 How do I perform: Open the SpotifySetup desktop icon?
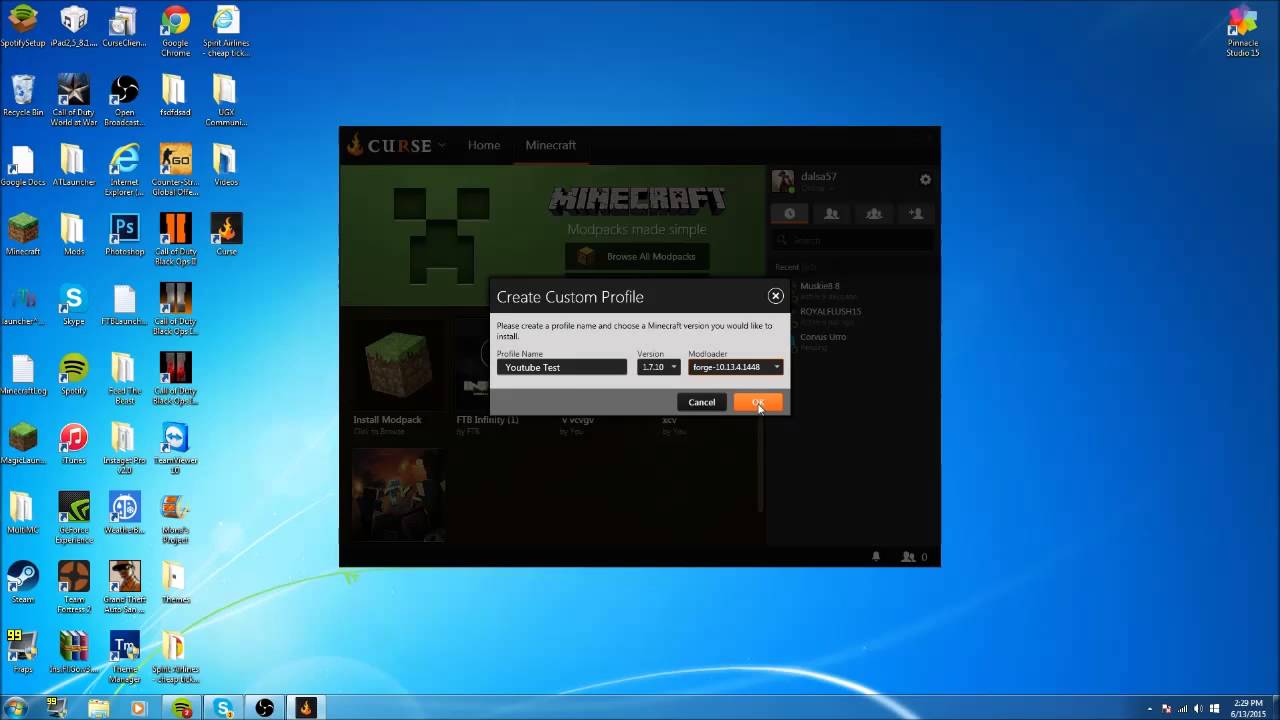(22, 27)
